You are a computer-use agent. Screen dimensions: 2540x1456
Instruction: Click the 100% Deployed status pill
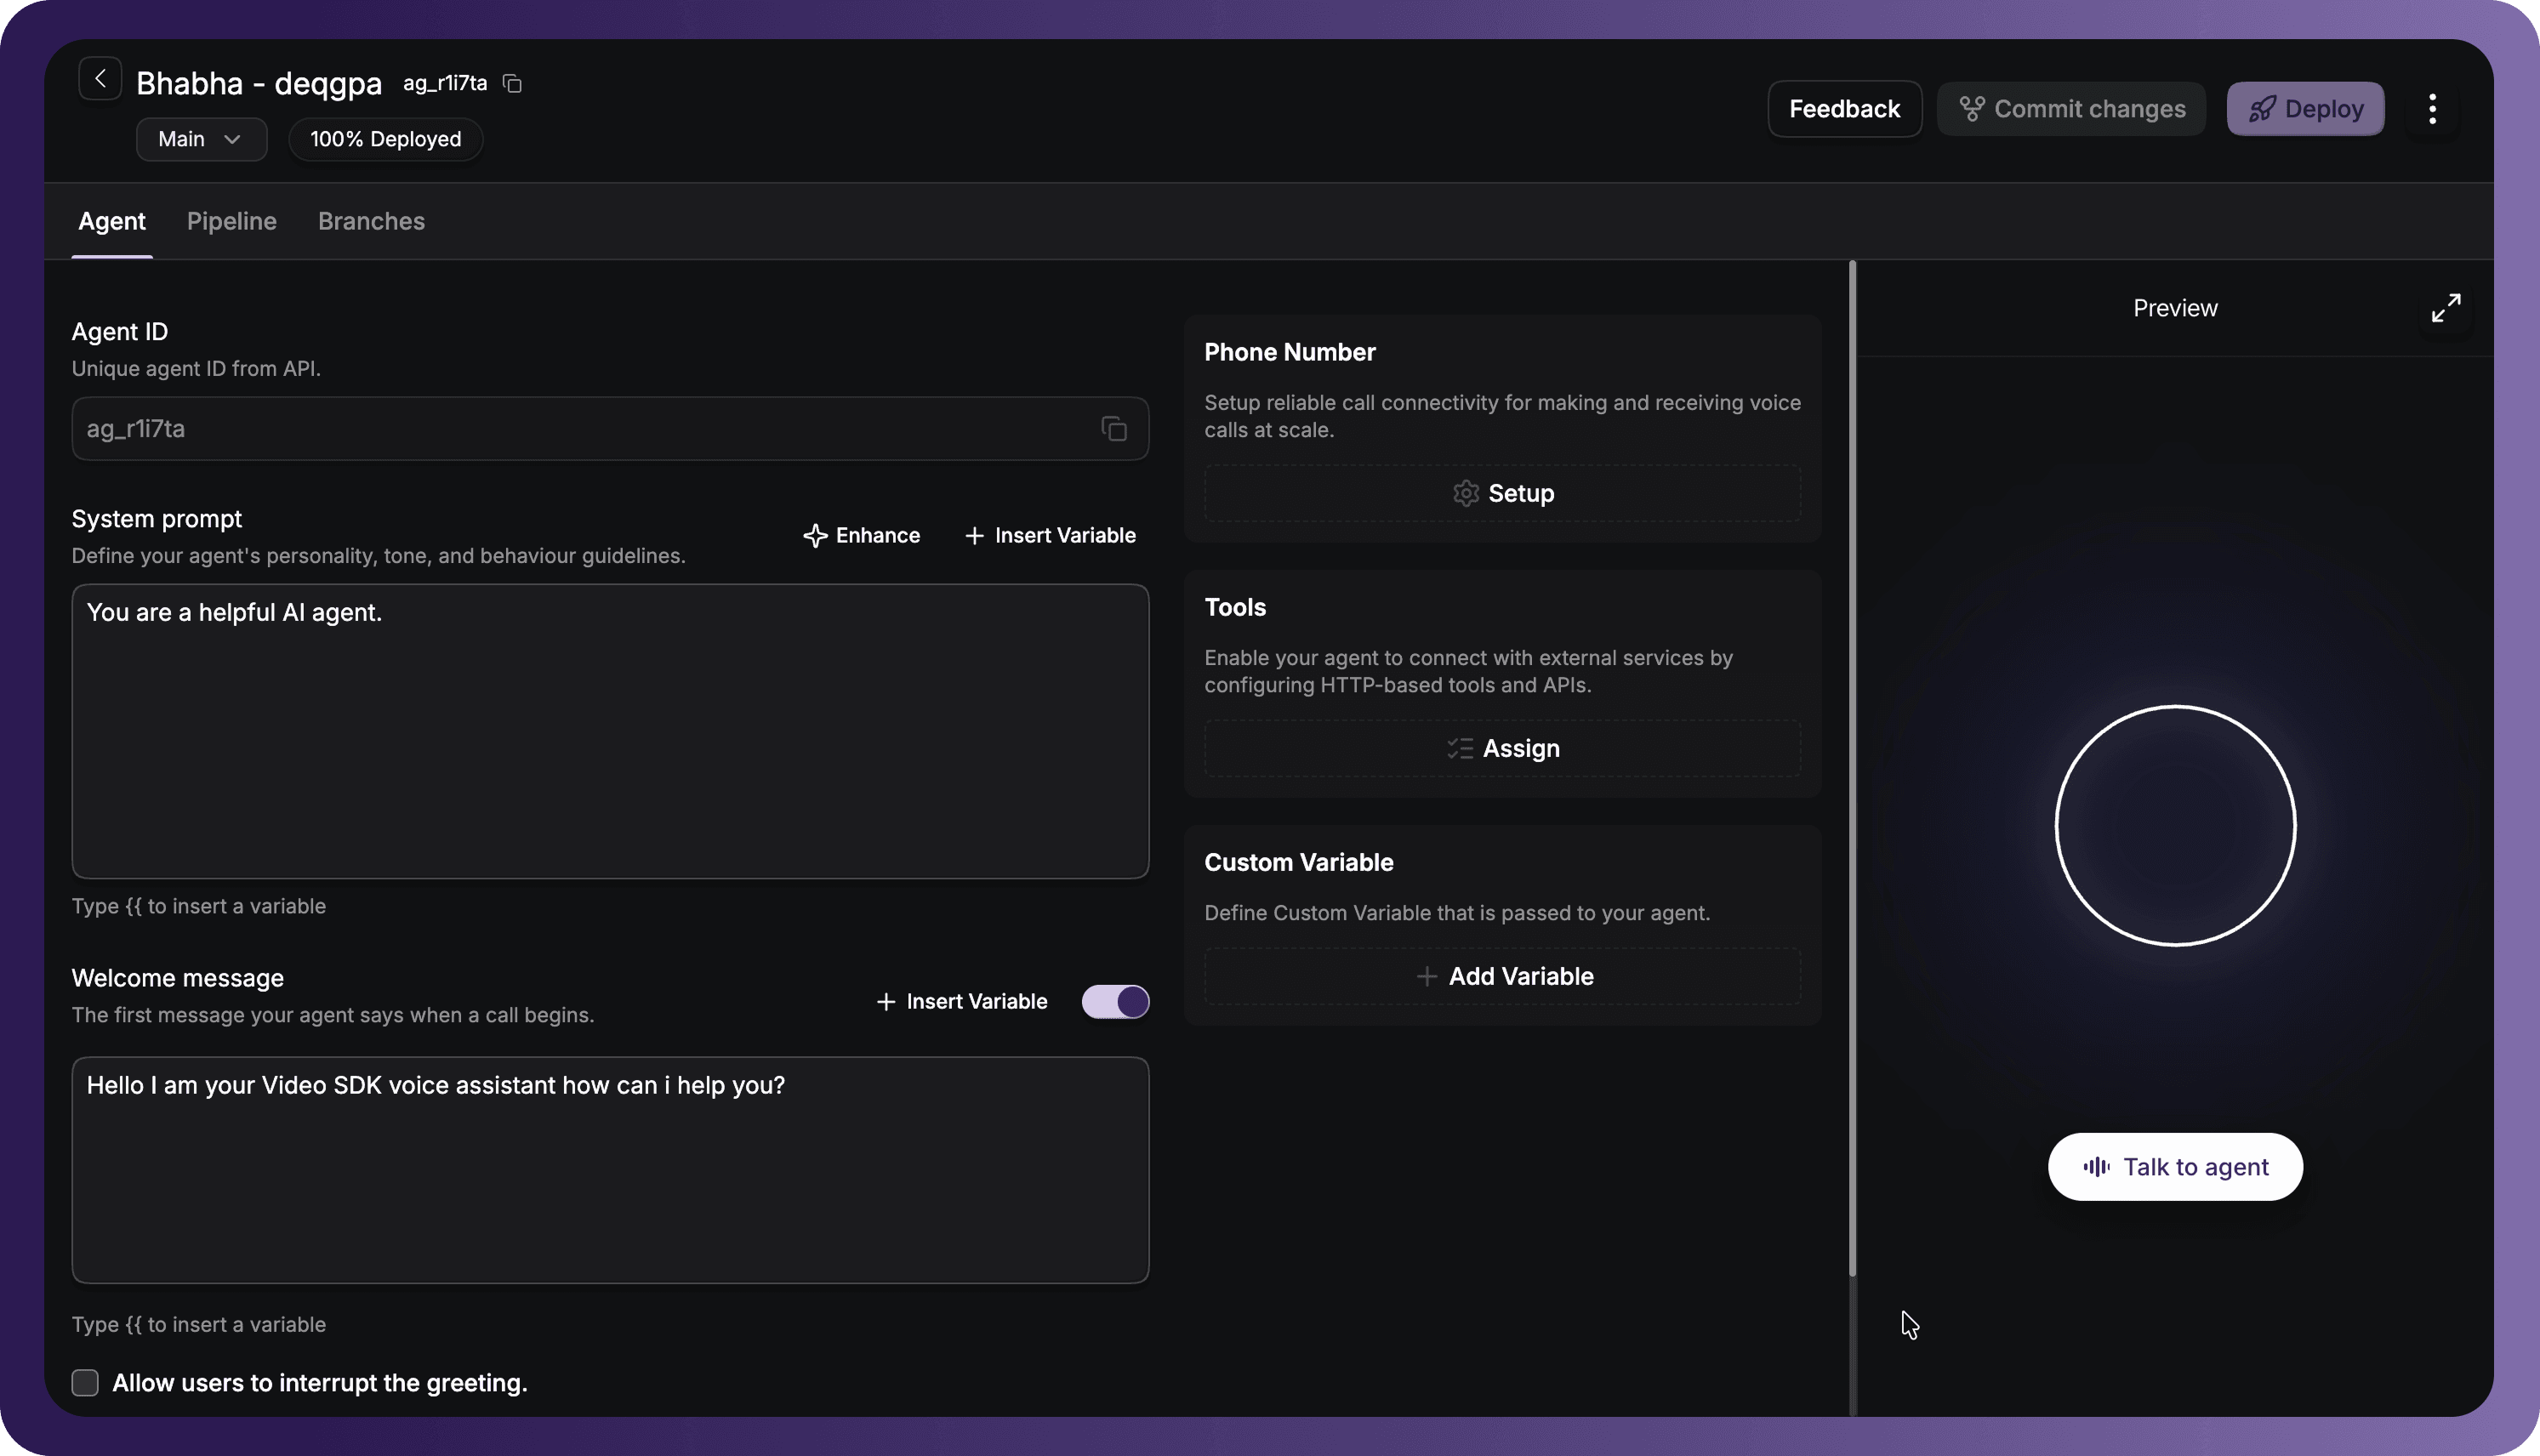(x=386, y=139)
